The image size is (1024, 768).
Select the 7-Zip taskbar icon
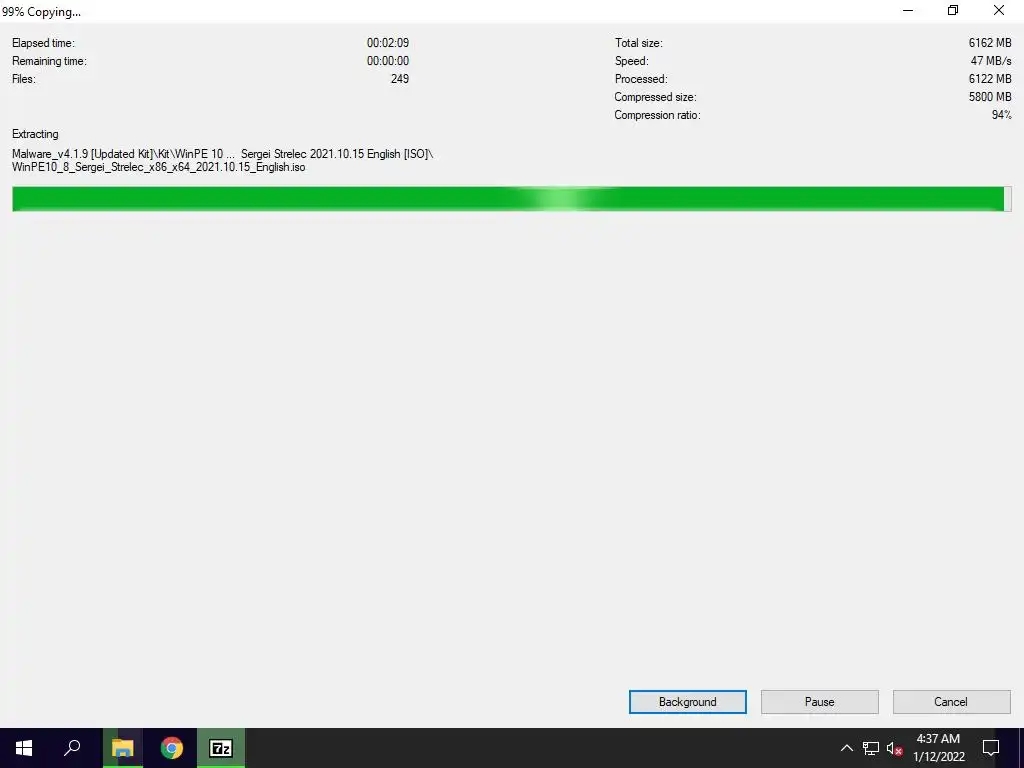click(x=221, y=748)
